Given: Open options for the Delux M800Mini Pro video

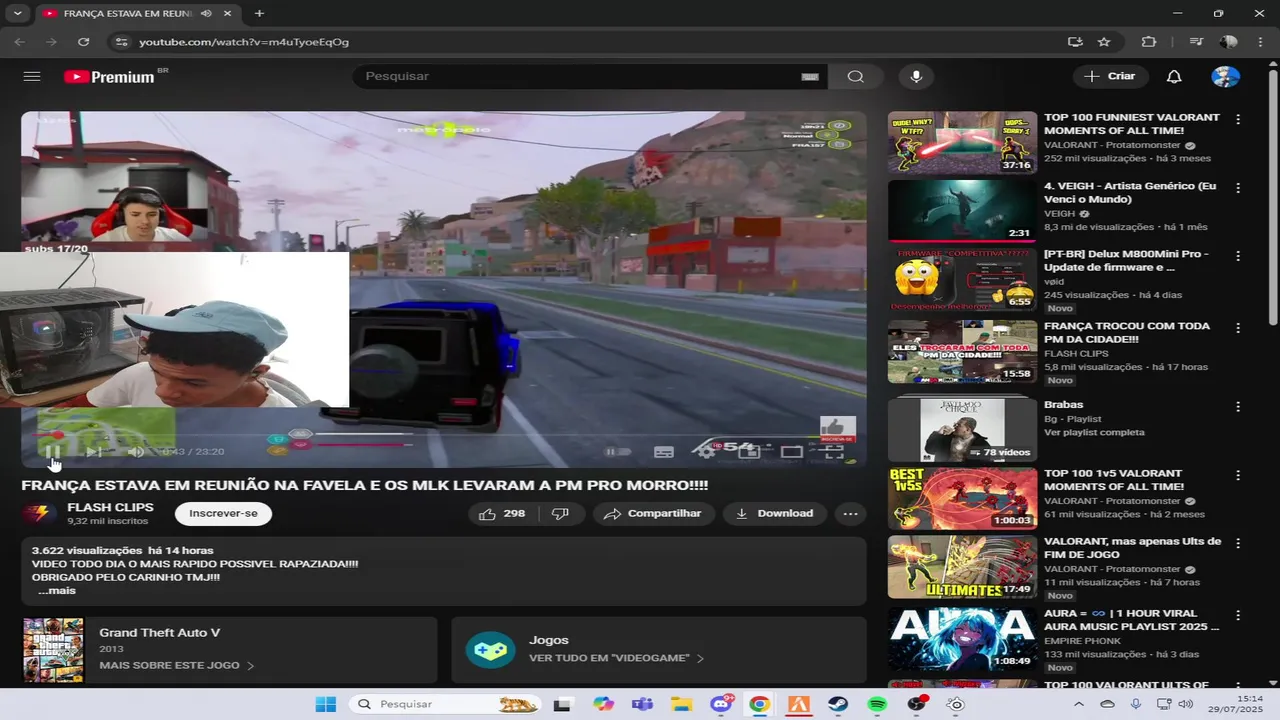Looking at the screenshot, I should click(1238, 256).
